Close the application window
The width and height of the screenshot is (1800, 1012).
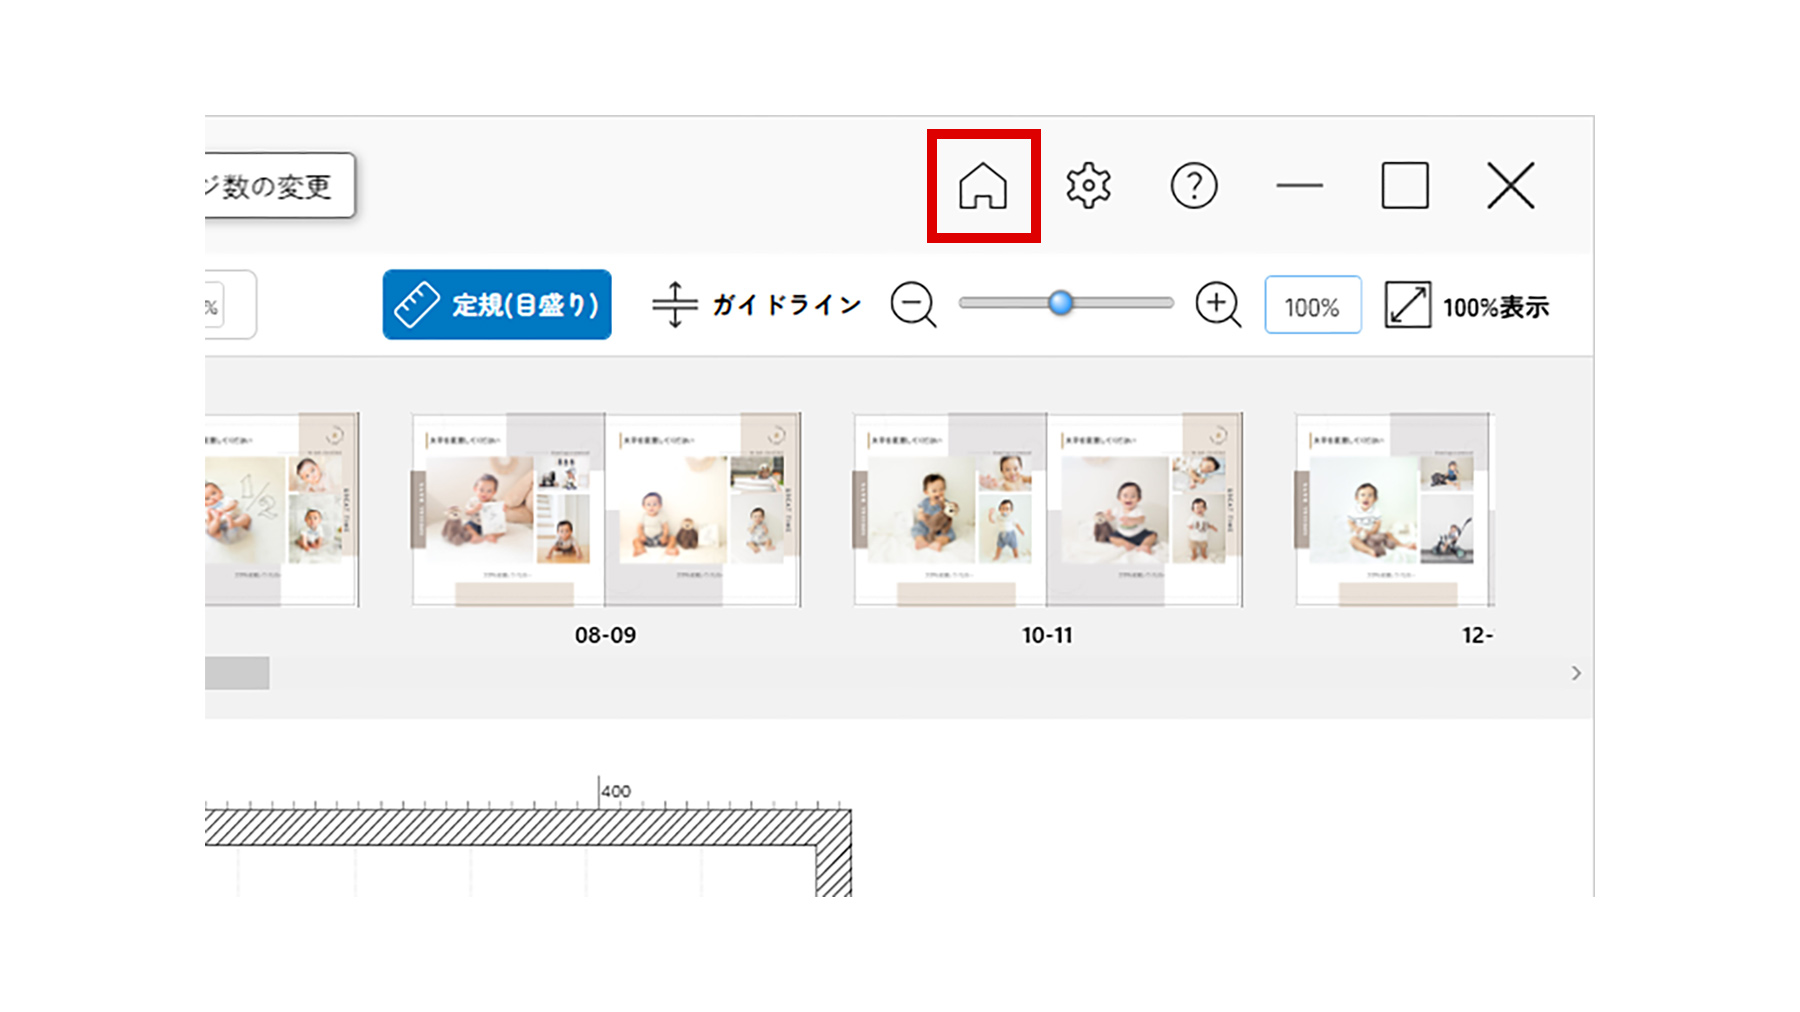pos(1510,186)
